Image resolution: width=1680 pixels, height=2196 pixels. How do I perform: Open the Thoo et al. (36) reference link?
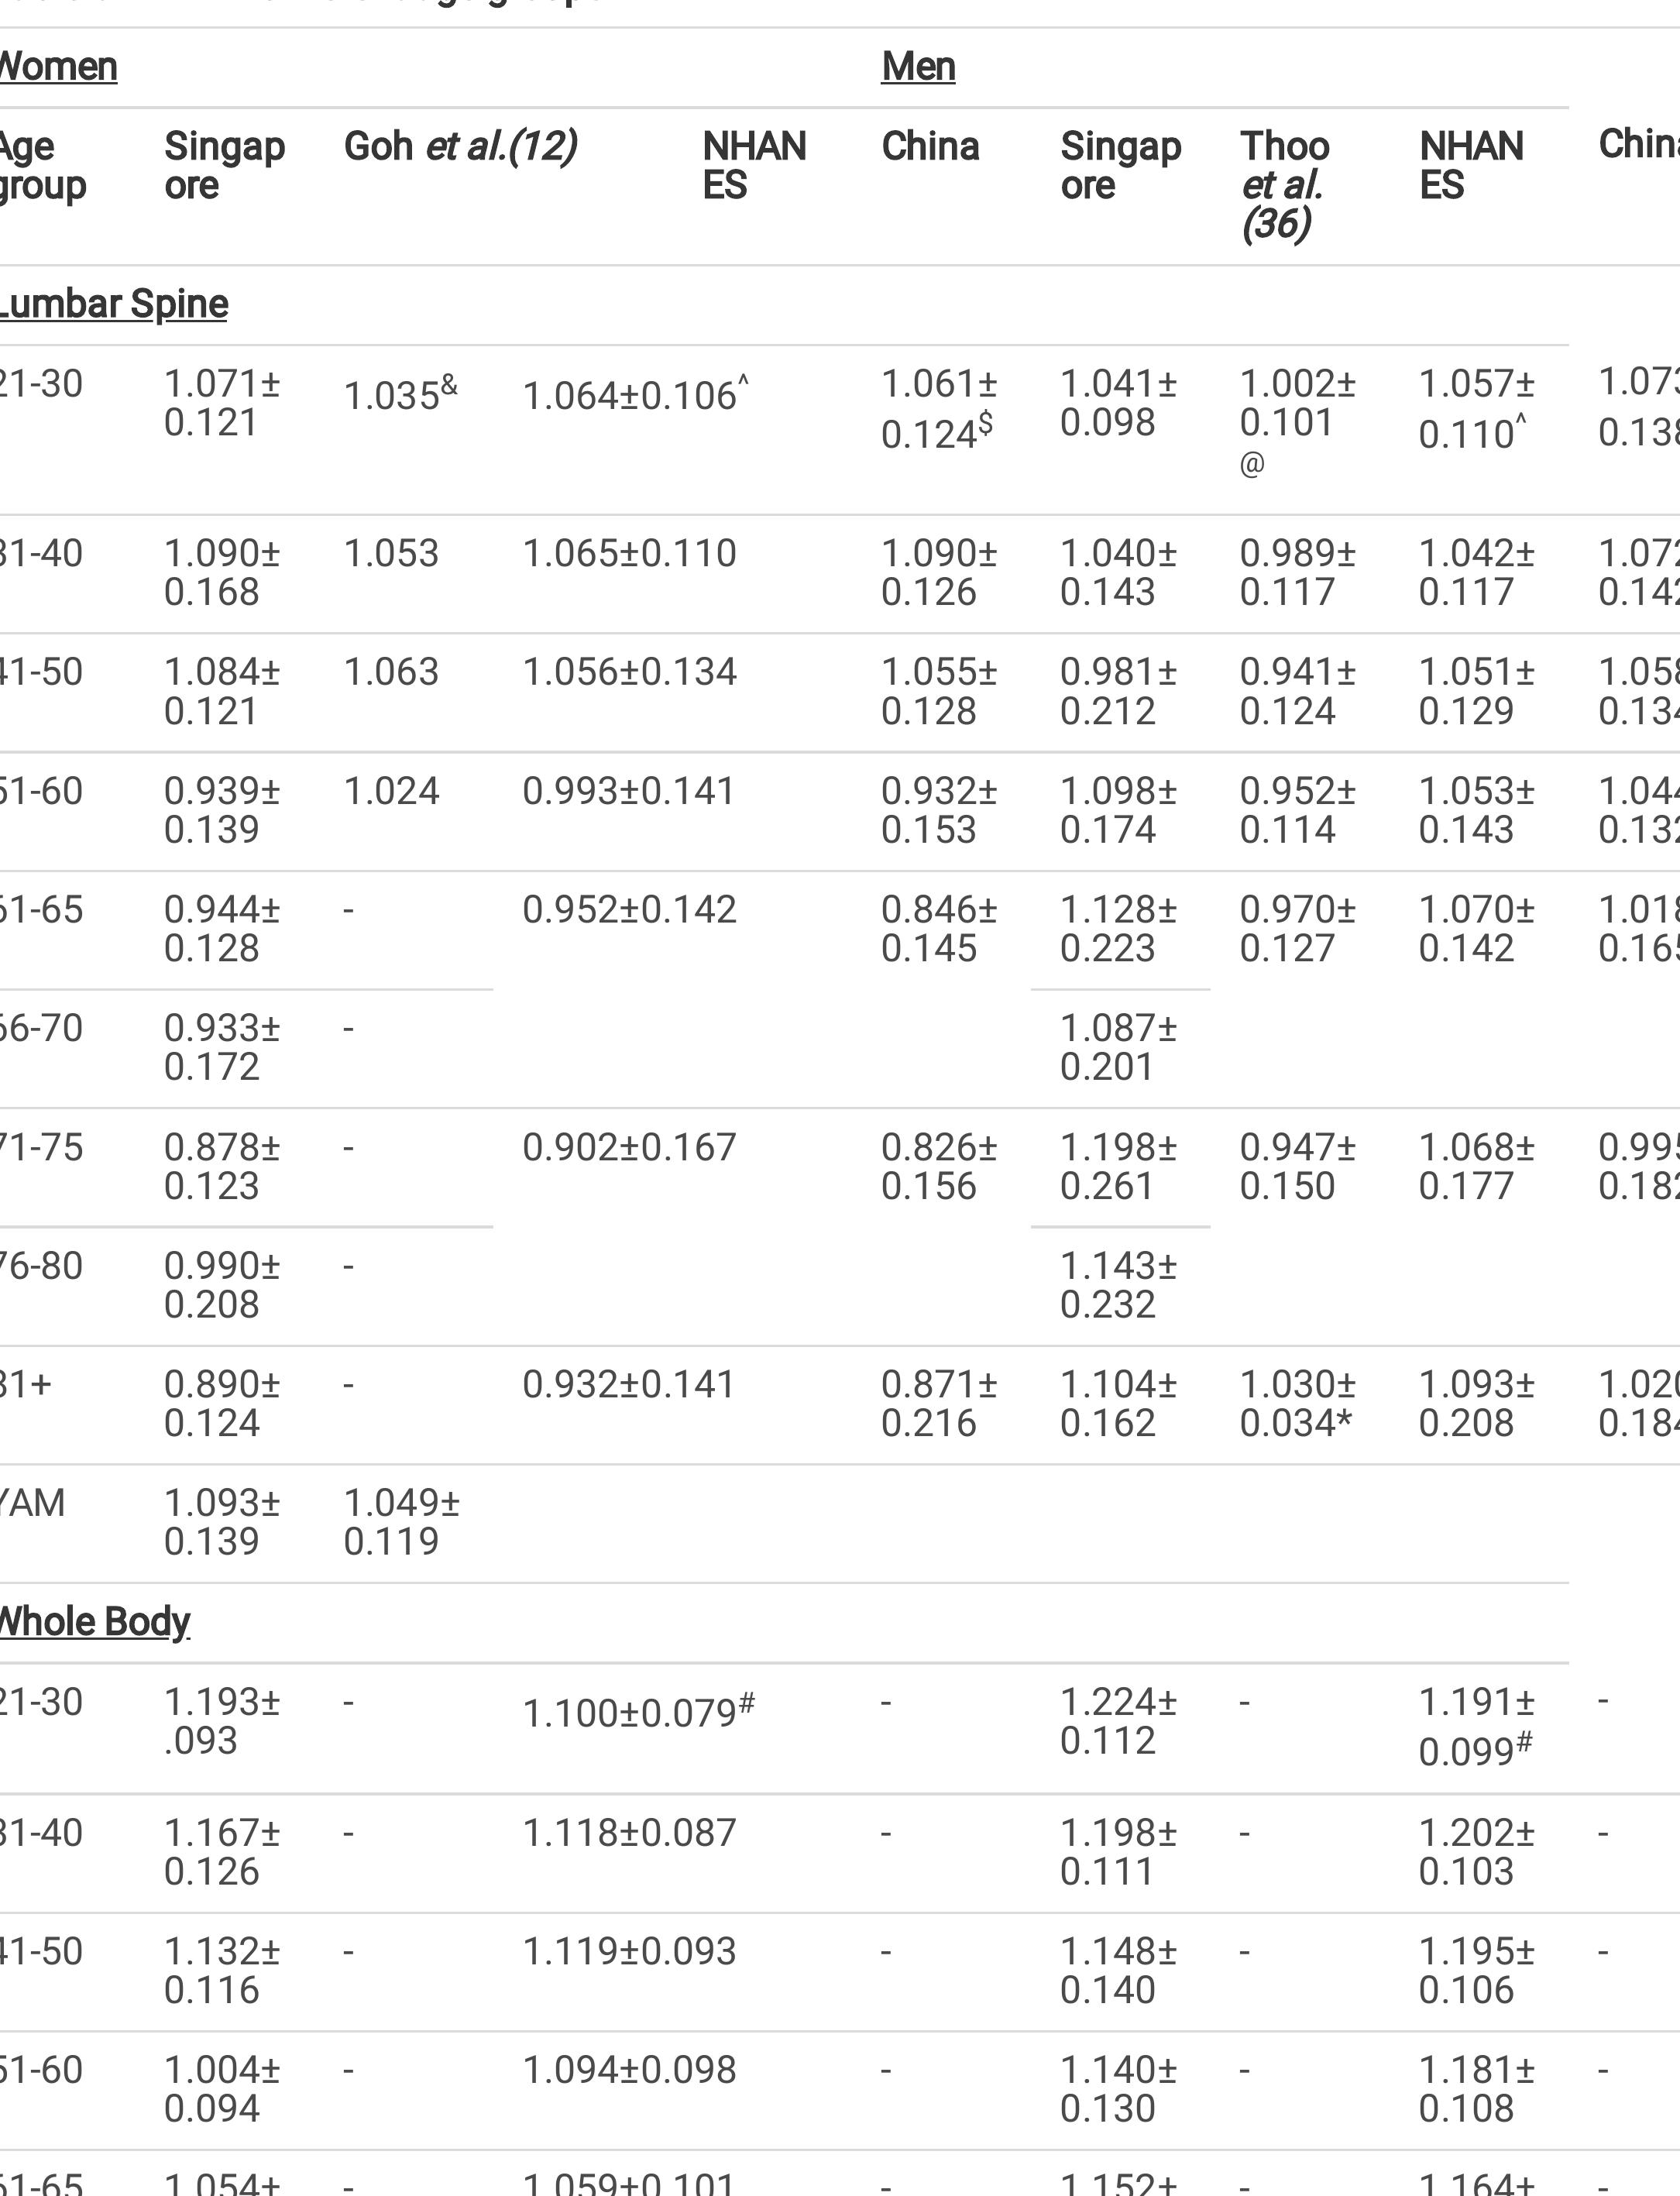[x=1284, y=185]
